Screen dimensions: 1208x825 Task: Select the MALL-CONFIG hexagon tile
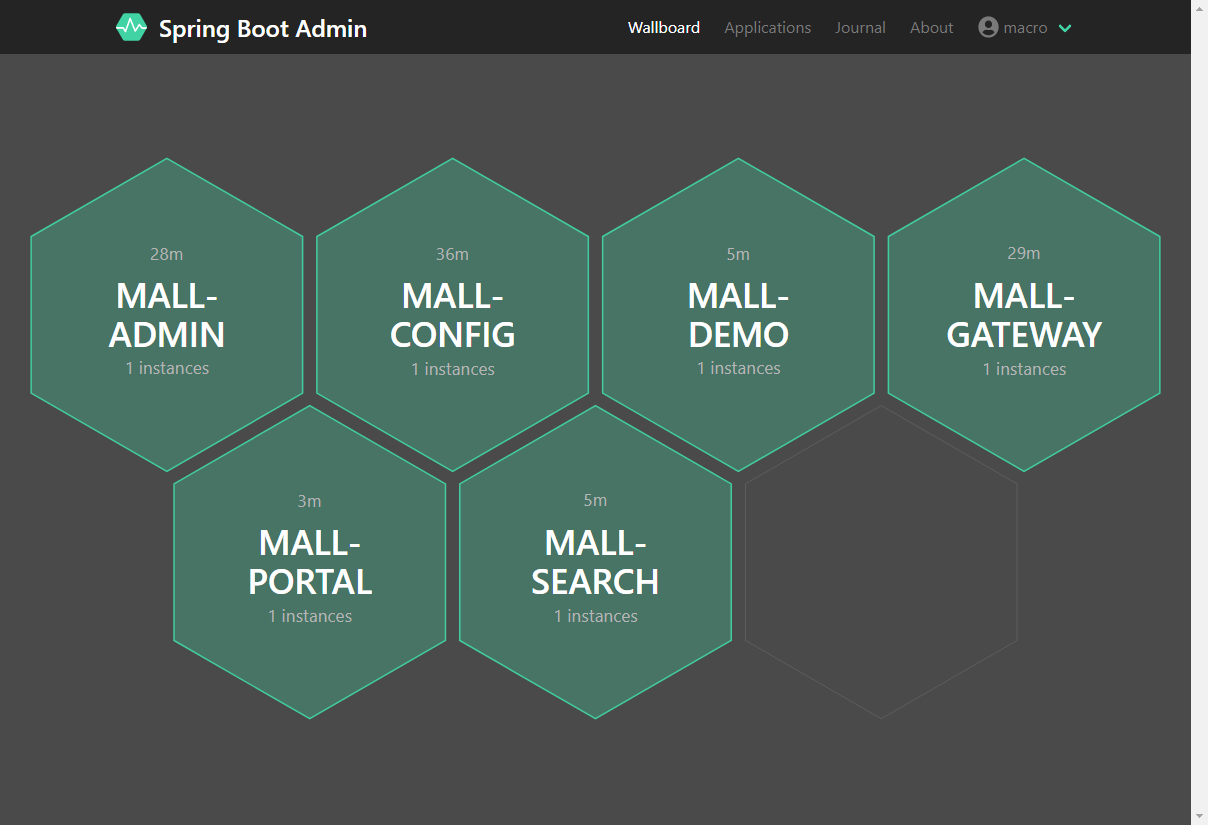tap(452, 315)
